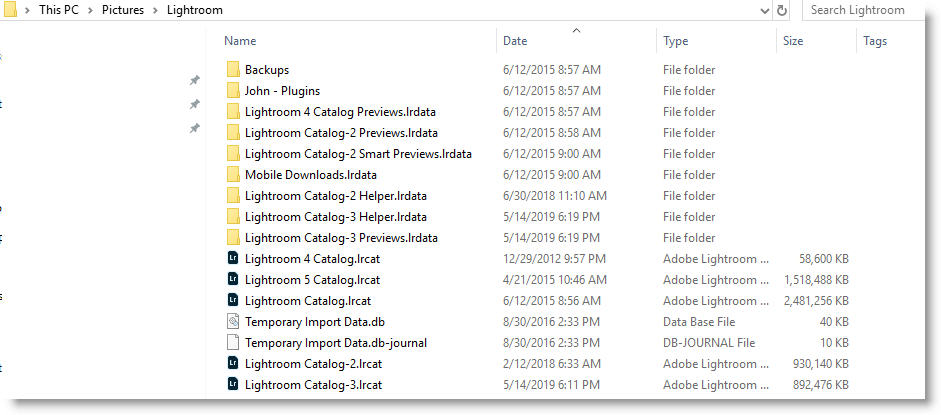This screenshot has height=415, width=941.
Task: Select Lr icon of Lightroom Catalog-3.lrcat
Action: point(233,384)
